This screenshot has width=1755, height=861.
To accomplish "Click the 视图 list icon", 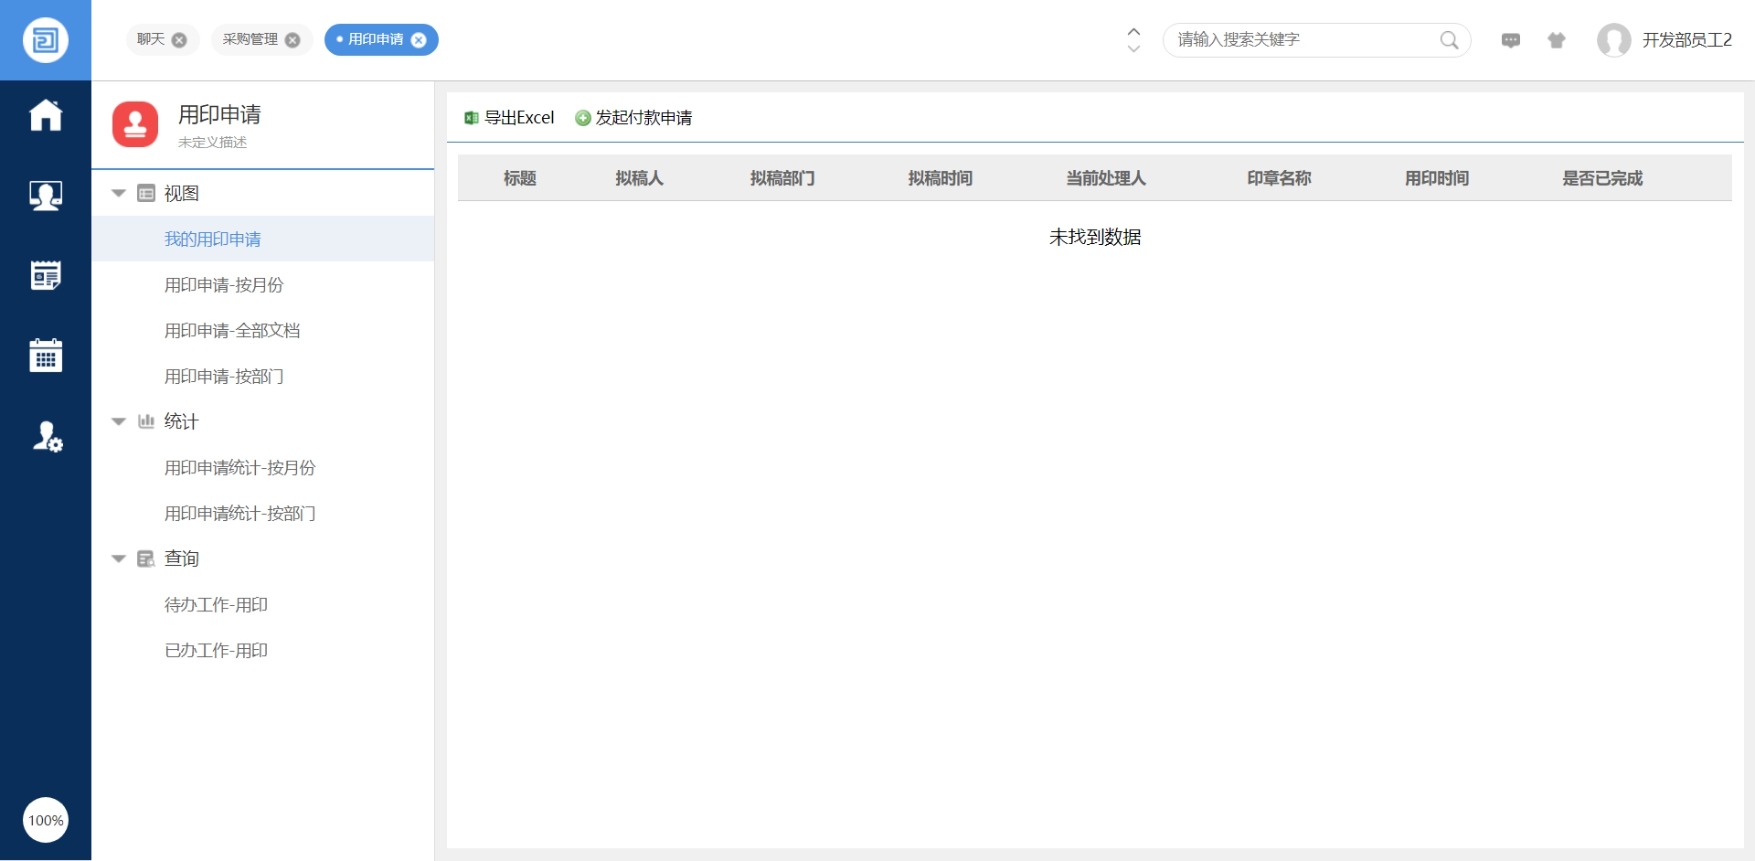I will pyautogui.click(x=146, y=193).
